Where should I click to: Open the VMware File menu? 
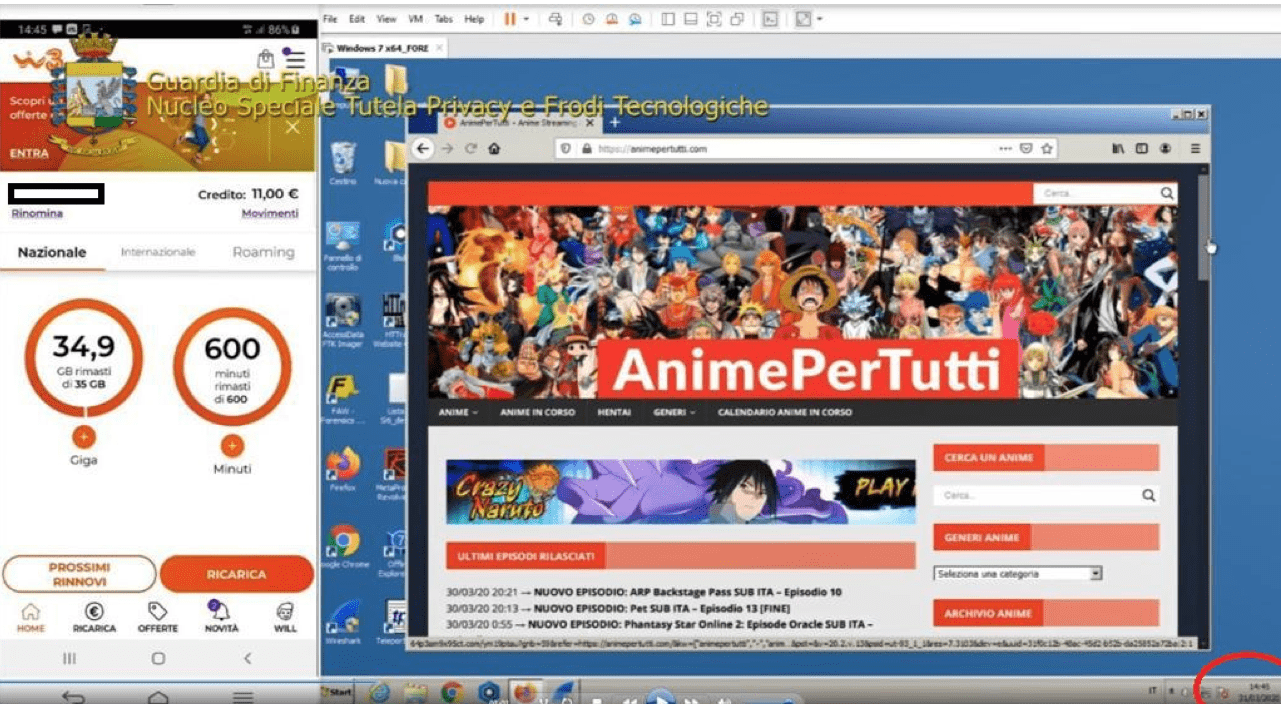[331, 19]
